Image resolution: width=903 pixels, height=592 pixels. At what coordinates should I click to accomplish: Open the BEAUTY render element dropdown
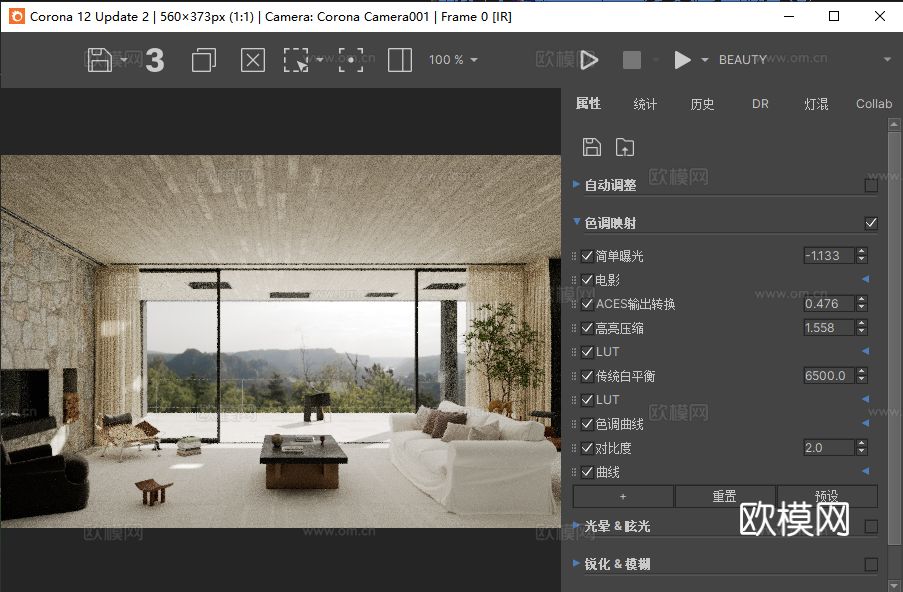(885, 59)
